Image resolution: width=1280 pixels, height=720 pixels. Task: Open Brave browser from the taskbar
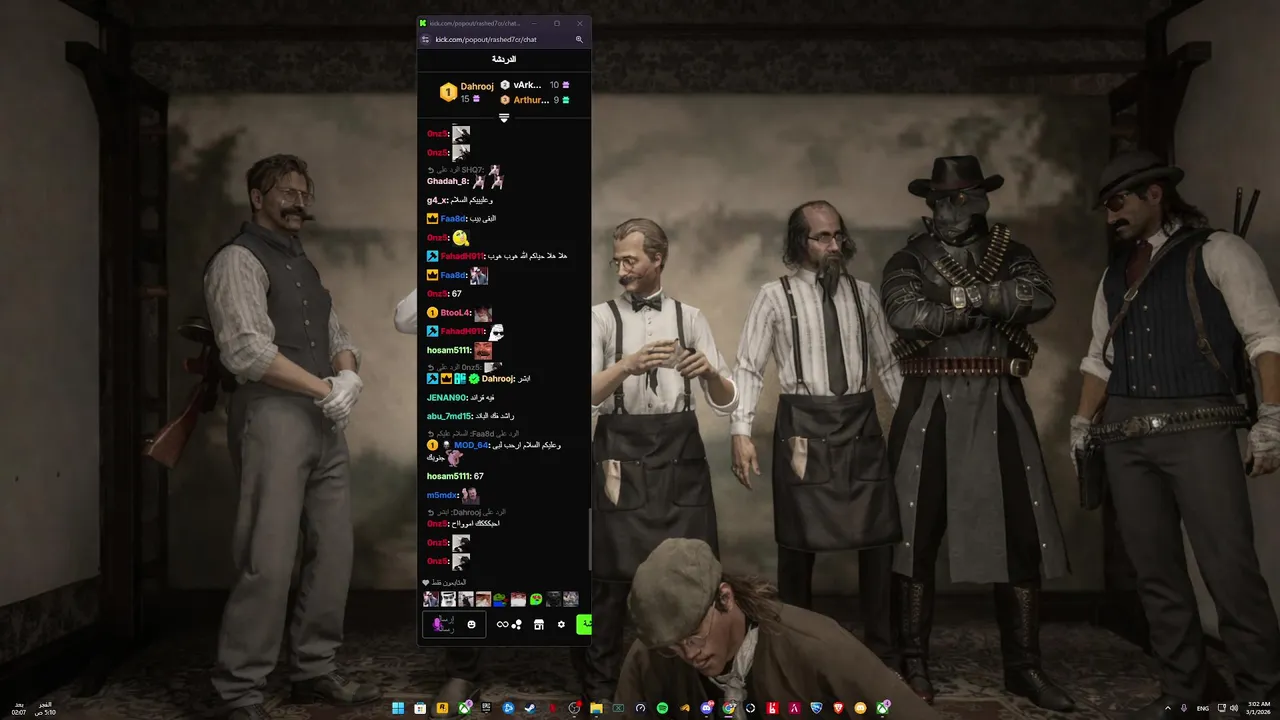838,708
